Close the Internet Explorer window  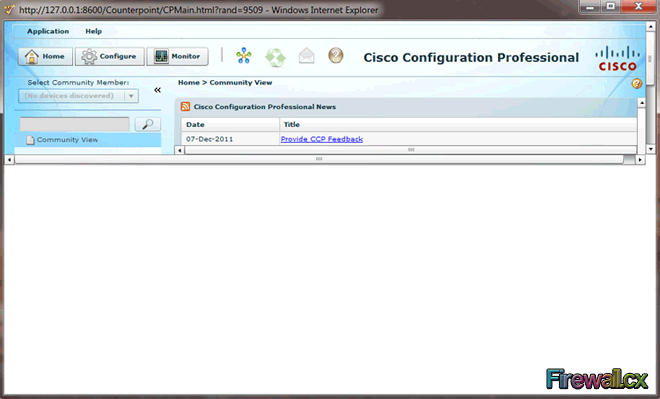tap(638, 6)
